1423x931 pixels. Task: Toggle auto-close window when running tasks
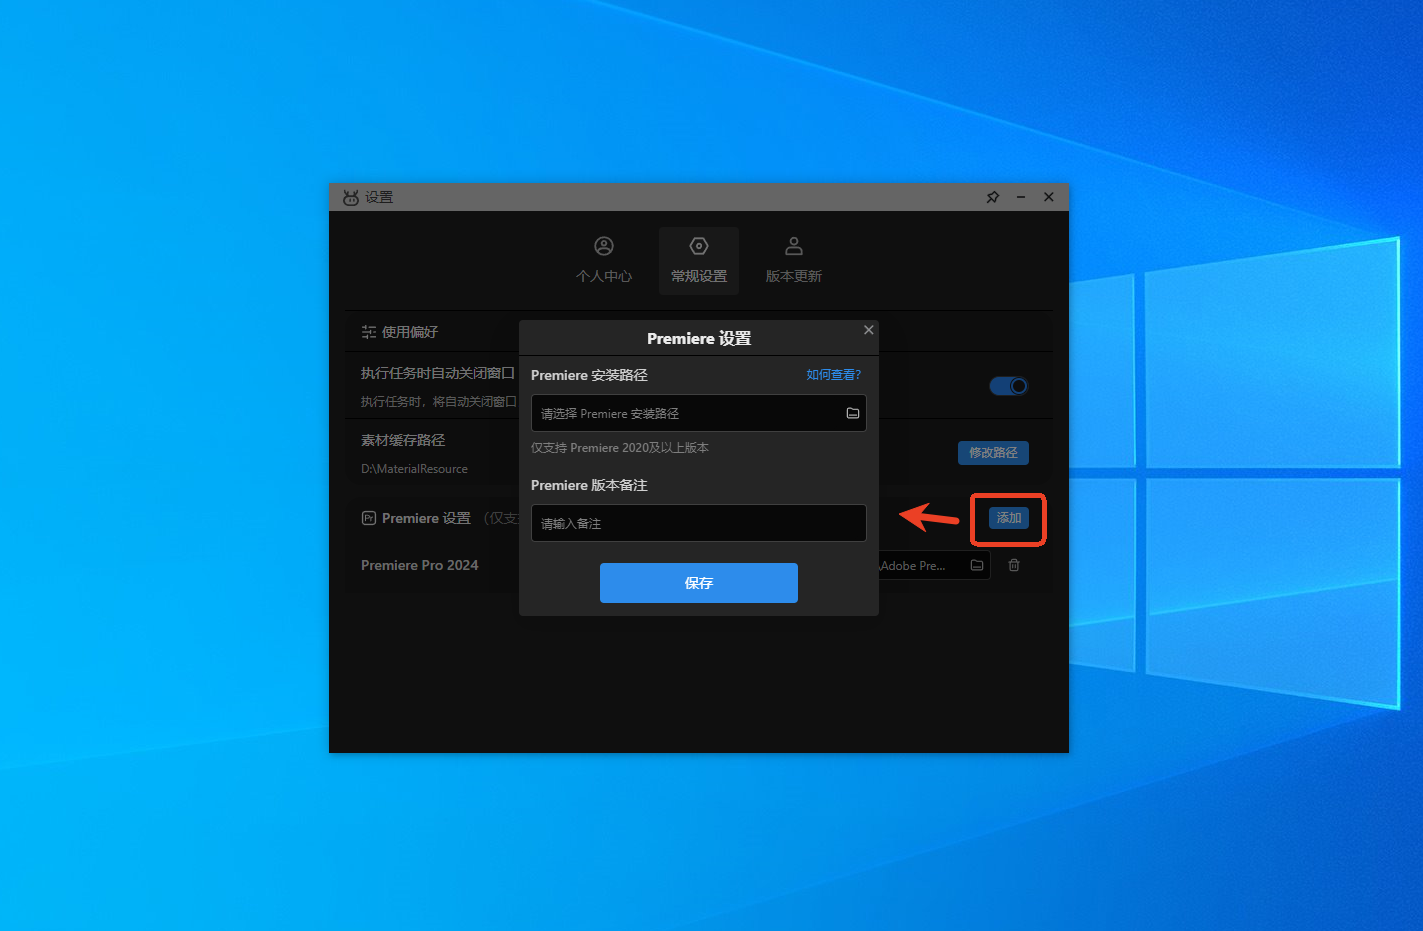coord(1008,386)
